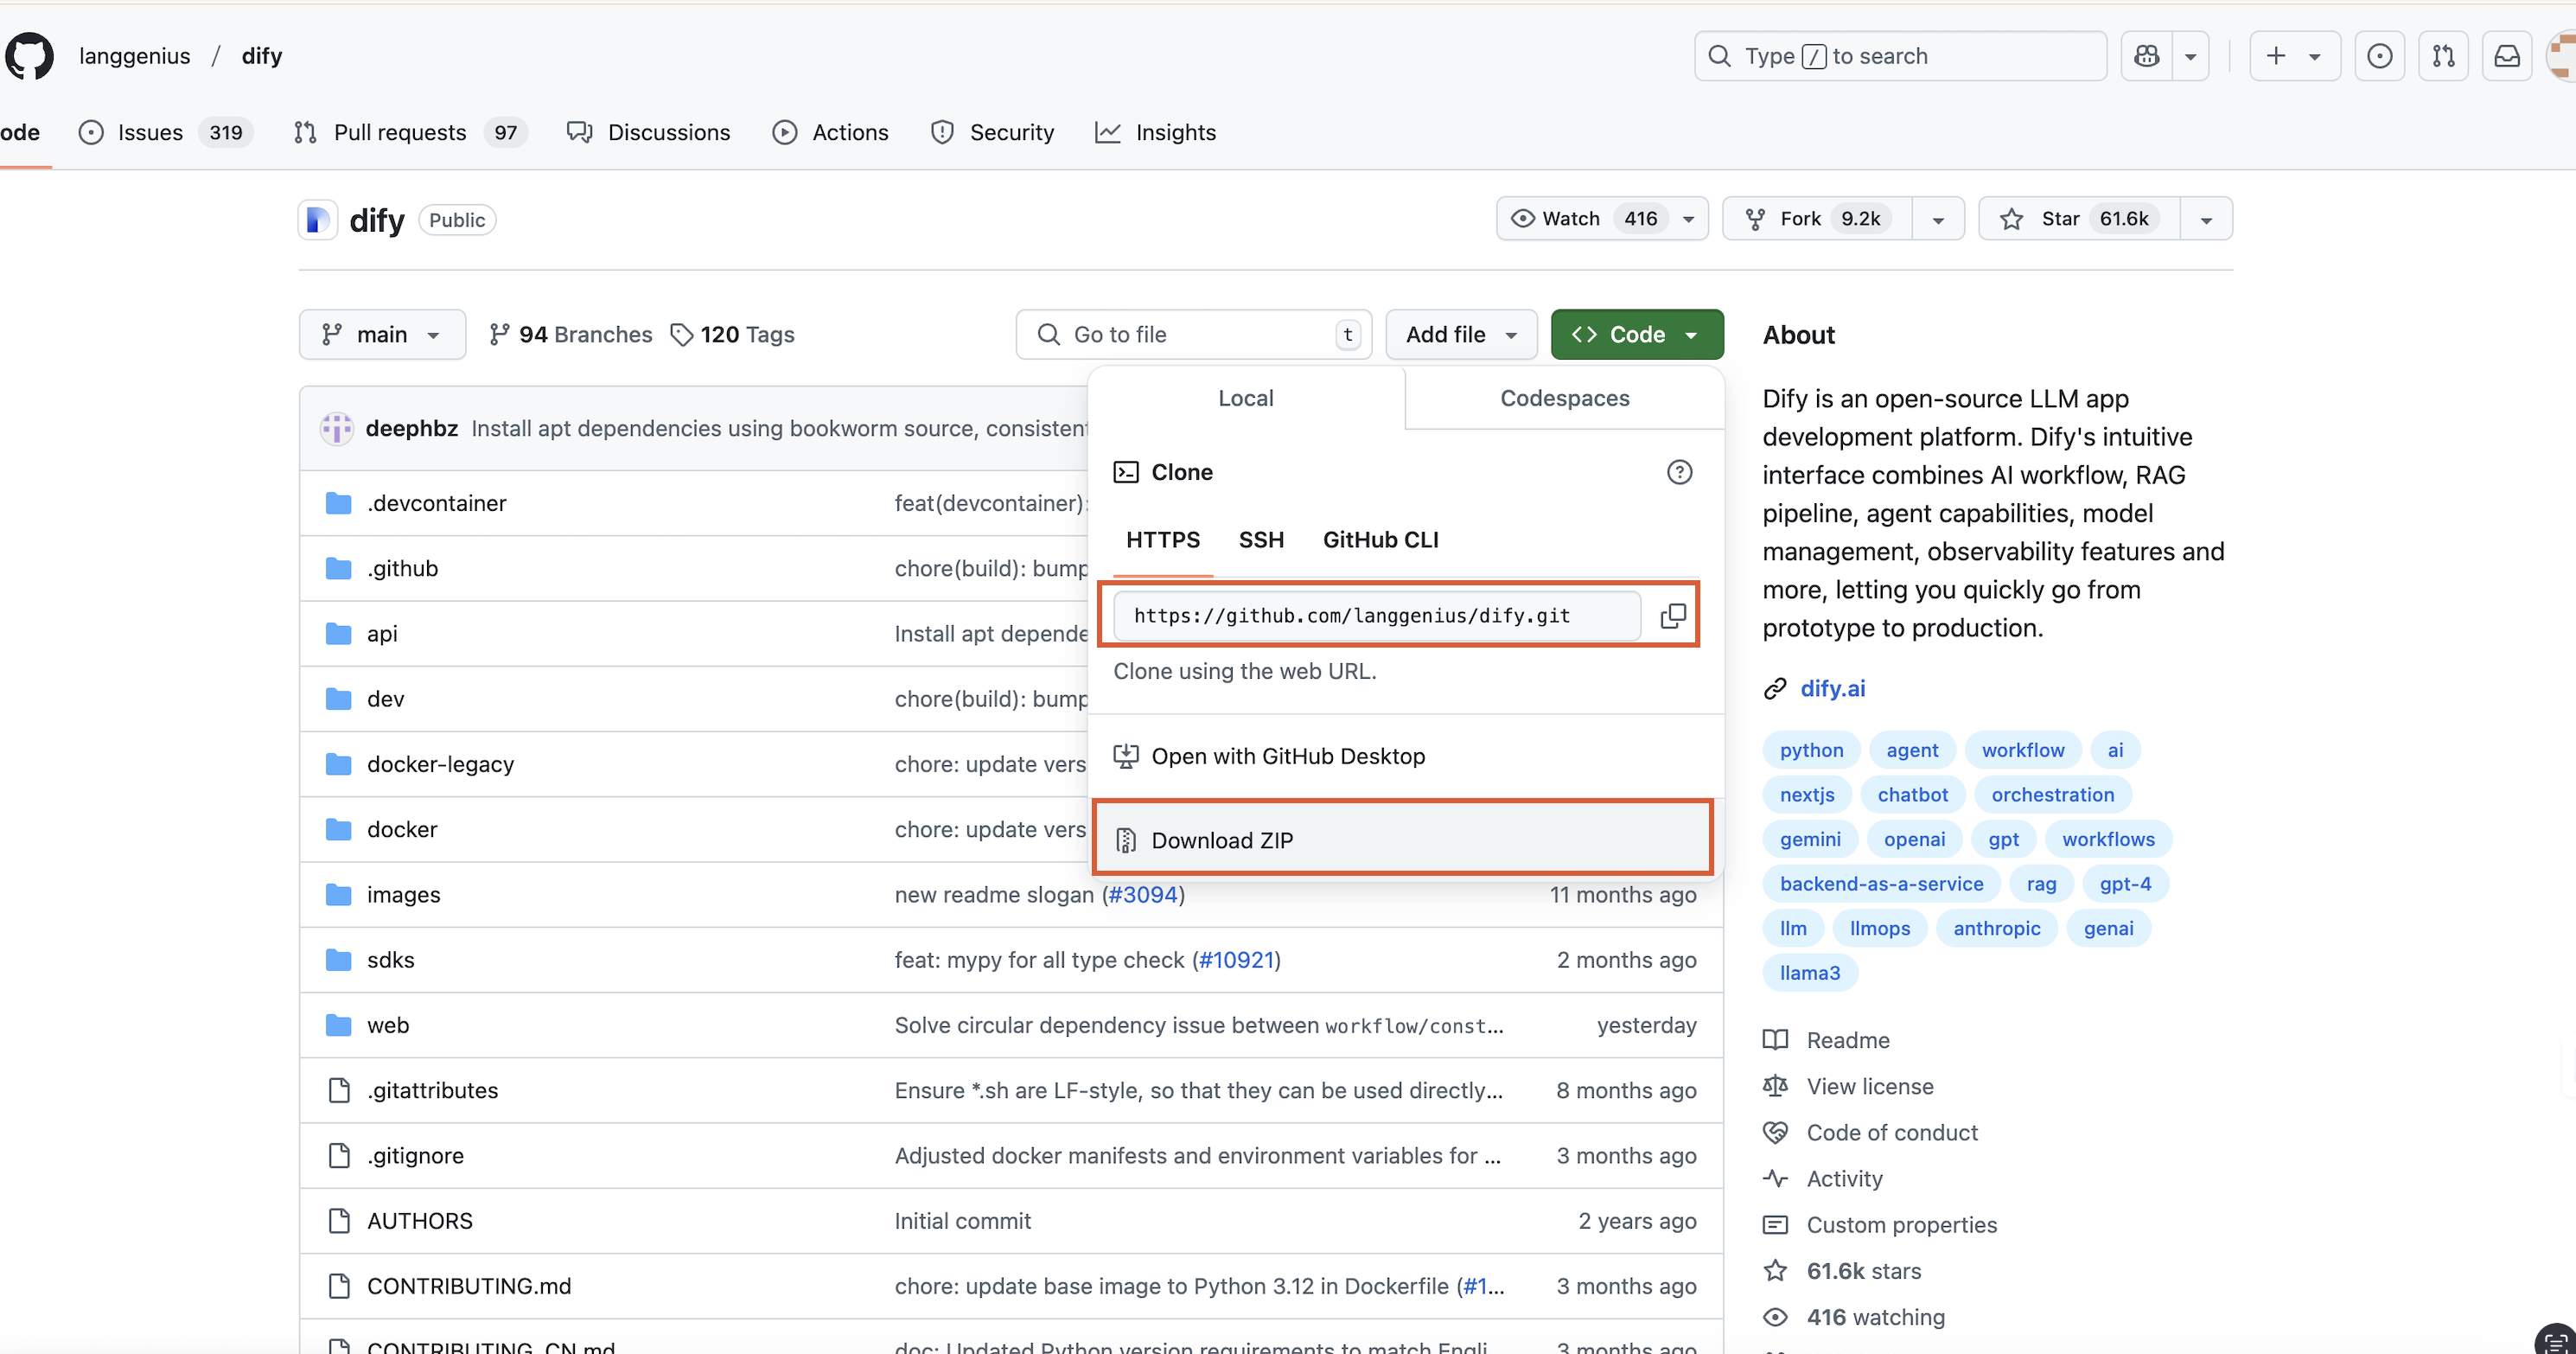Click the Go to file input field
The width and height of the screenshot is (2576, 1354).
[x=1190, y=334]
